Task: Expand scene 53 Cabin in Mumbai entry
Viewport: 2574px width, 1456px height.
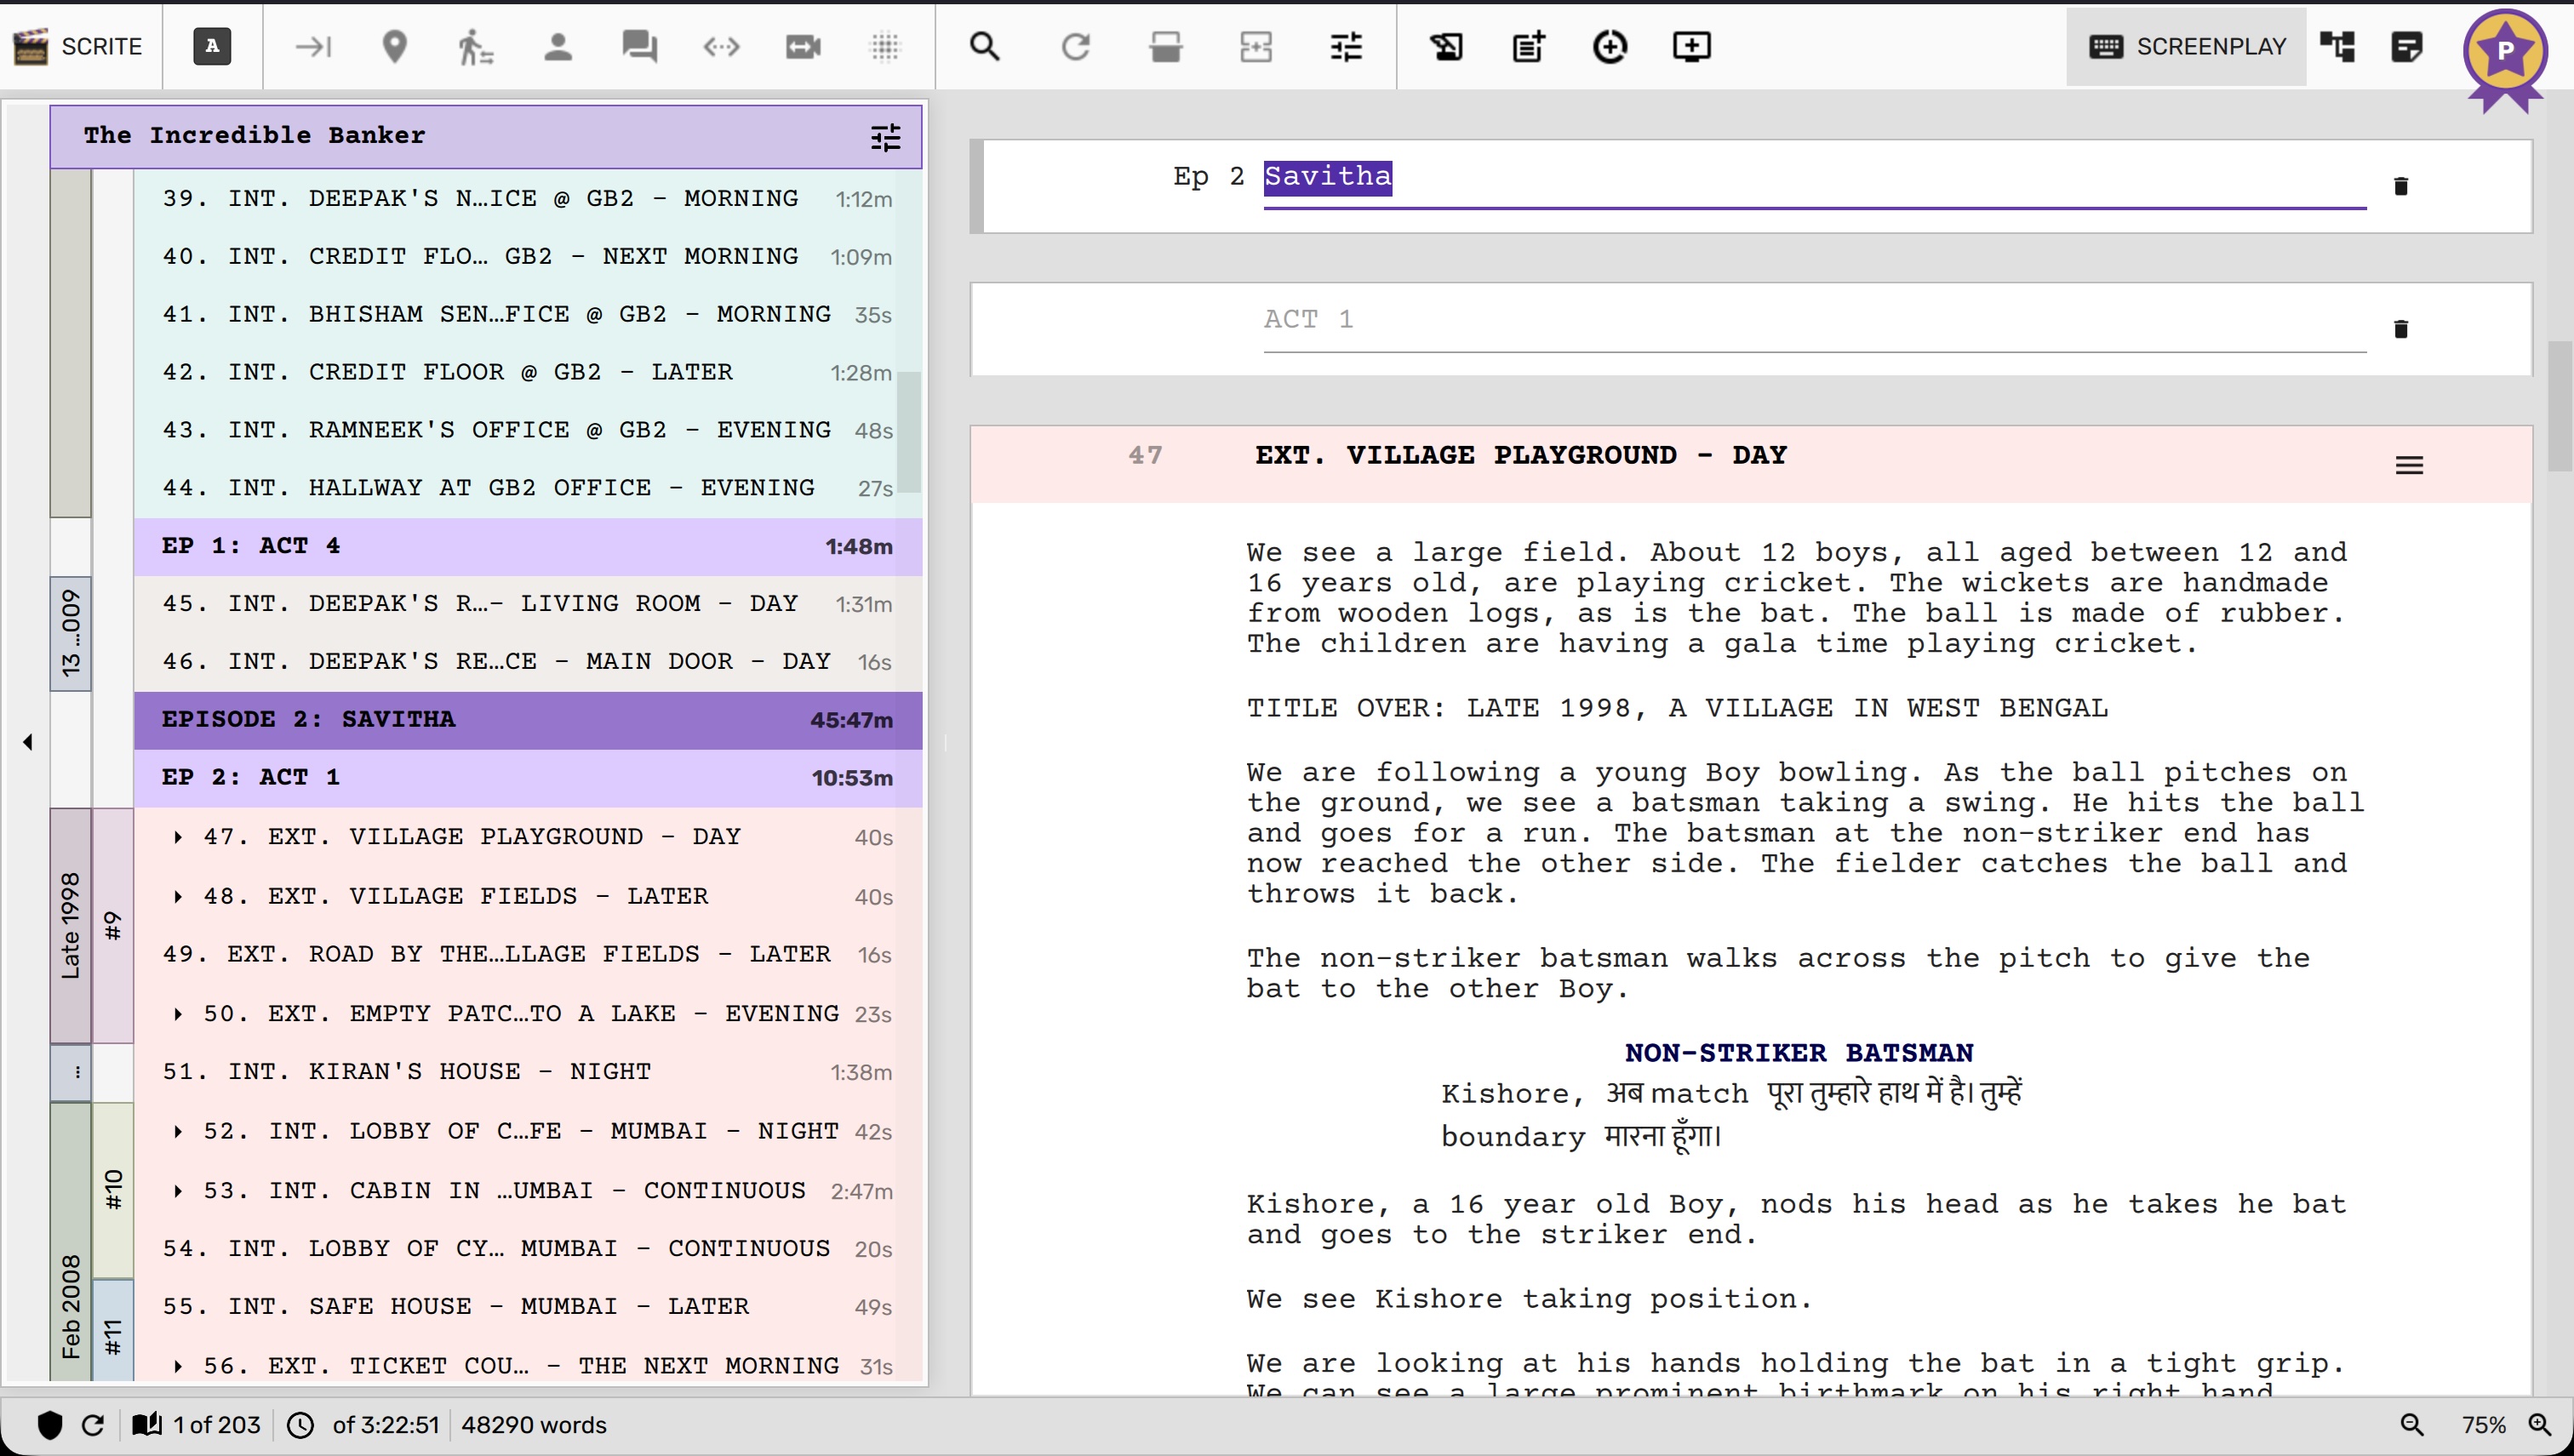Action: click(178, 1191)
